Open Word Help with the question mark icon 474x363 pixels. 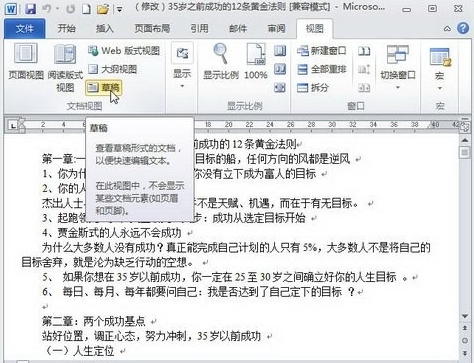(463, 28)
